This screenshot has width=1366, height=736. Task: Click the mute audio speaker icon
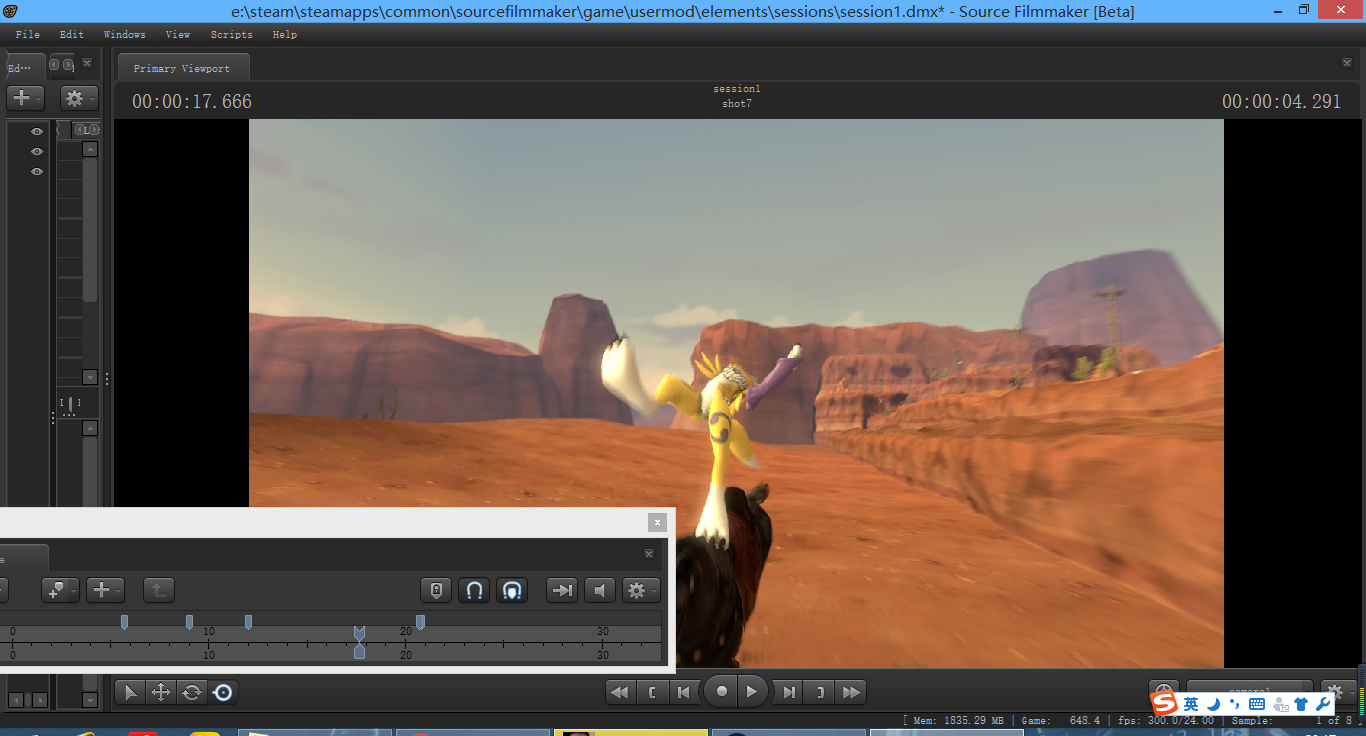[x=599, y=591]
